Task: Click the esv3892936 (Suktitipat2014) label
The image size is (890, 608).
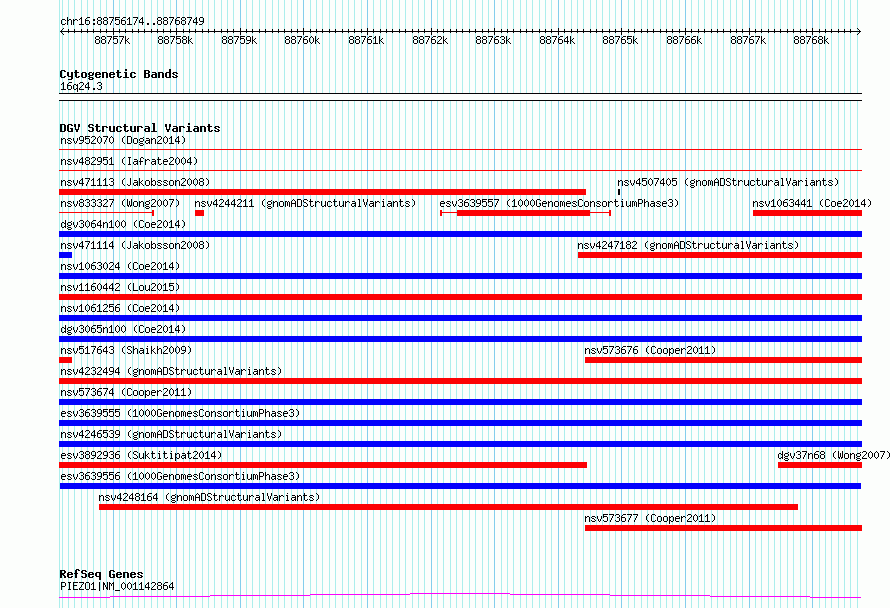Action: pyautogui.click(x=141, y=455)
